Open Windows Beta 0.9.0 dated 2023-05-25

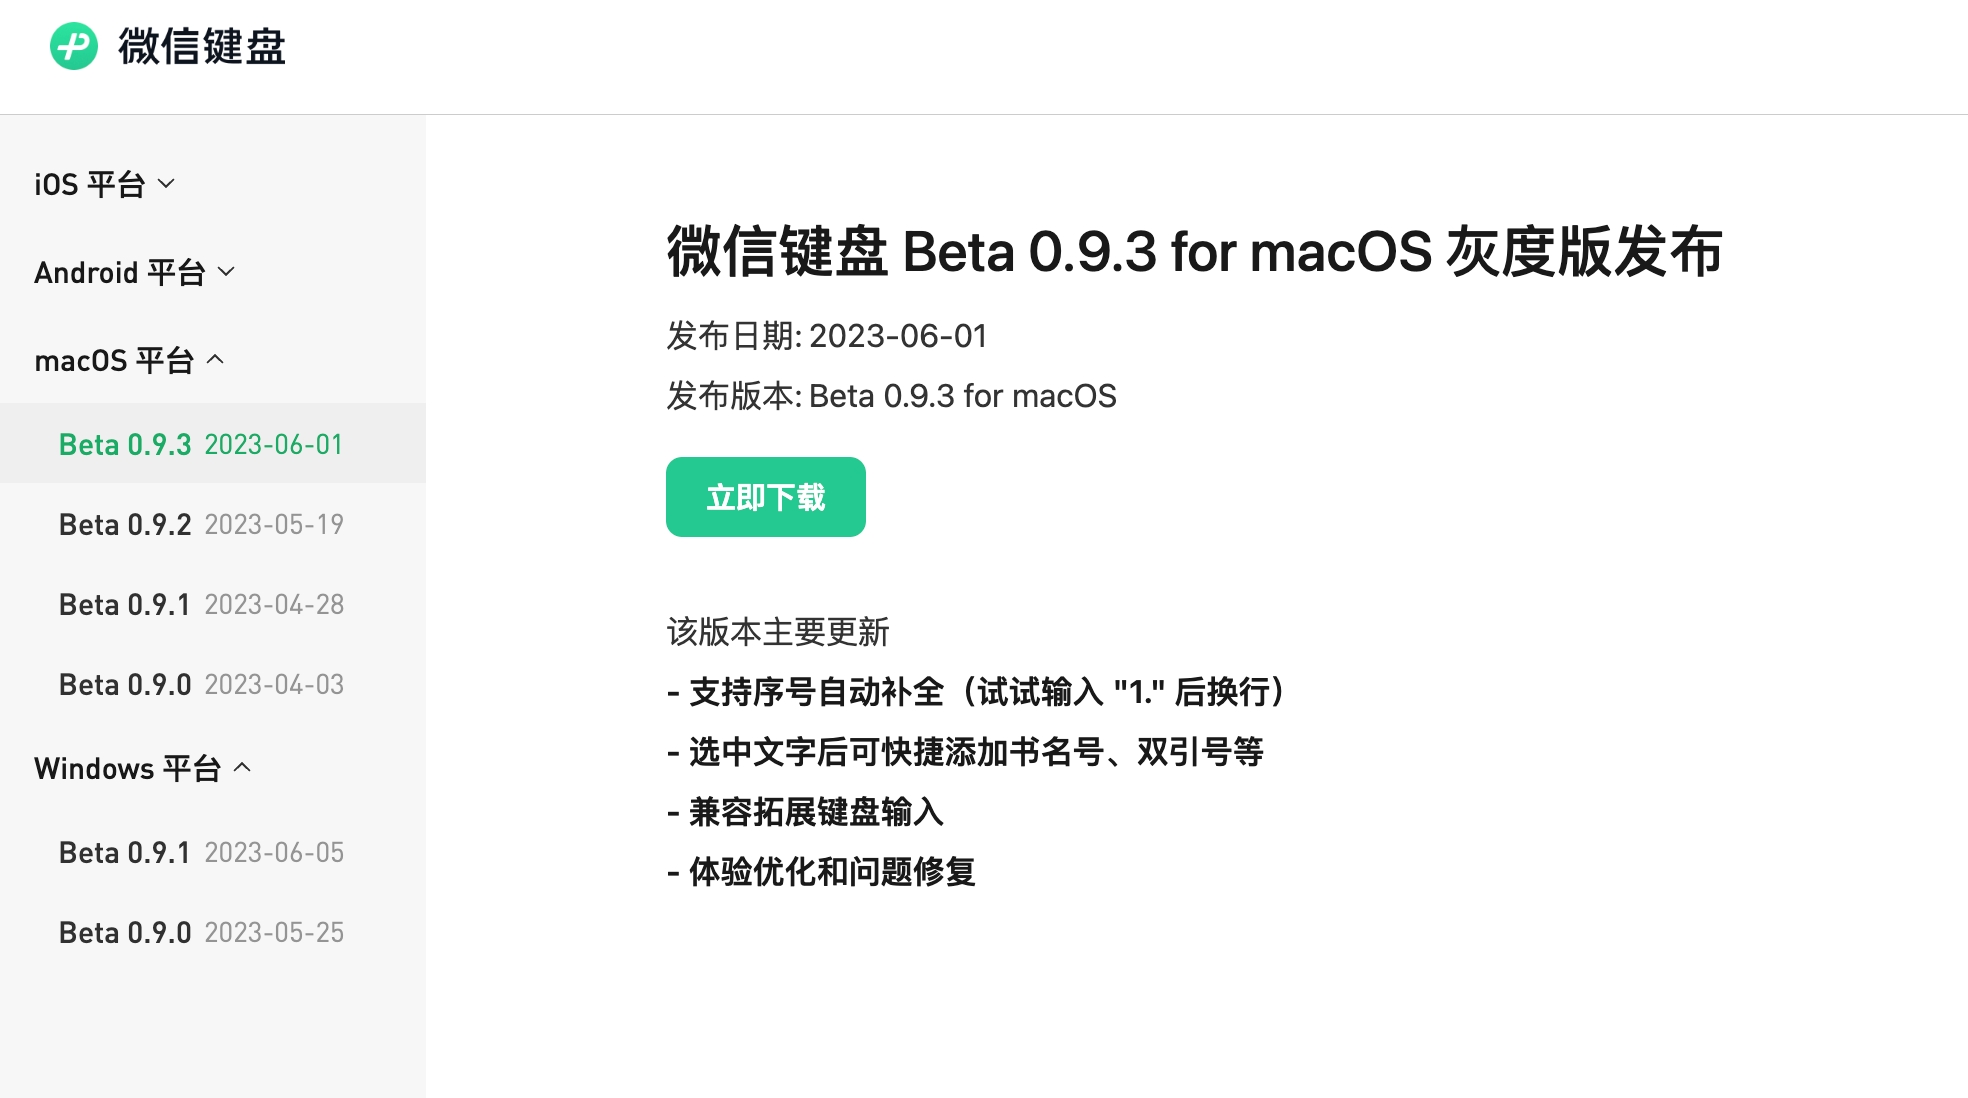point(200,932)
